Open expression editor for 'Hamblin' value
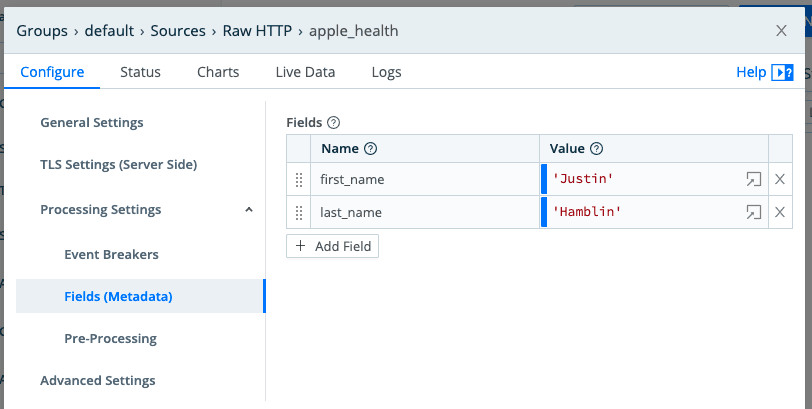The image size is (812, 409). (x=752, y=212)
